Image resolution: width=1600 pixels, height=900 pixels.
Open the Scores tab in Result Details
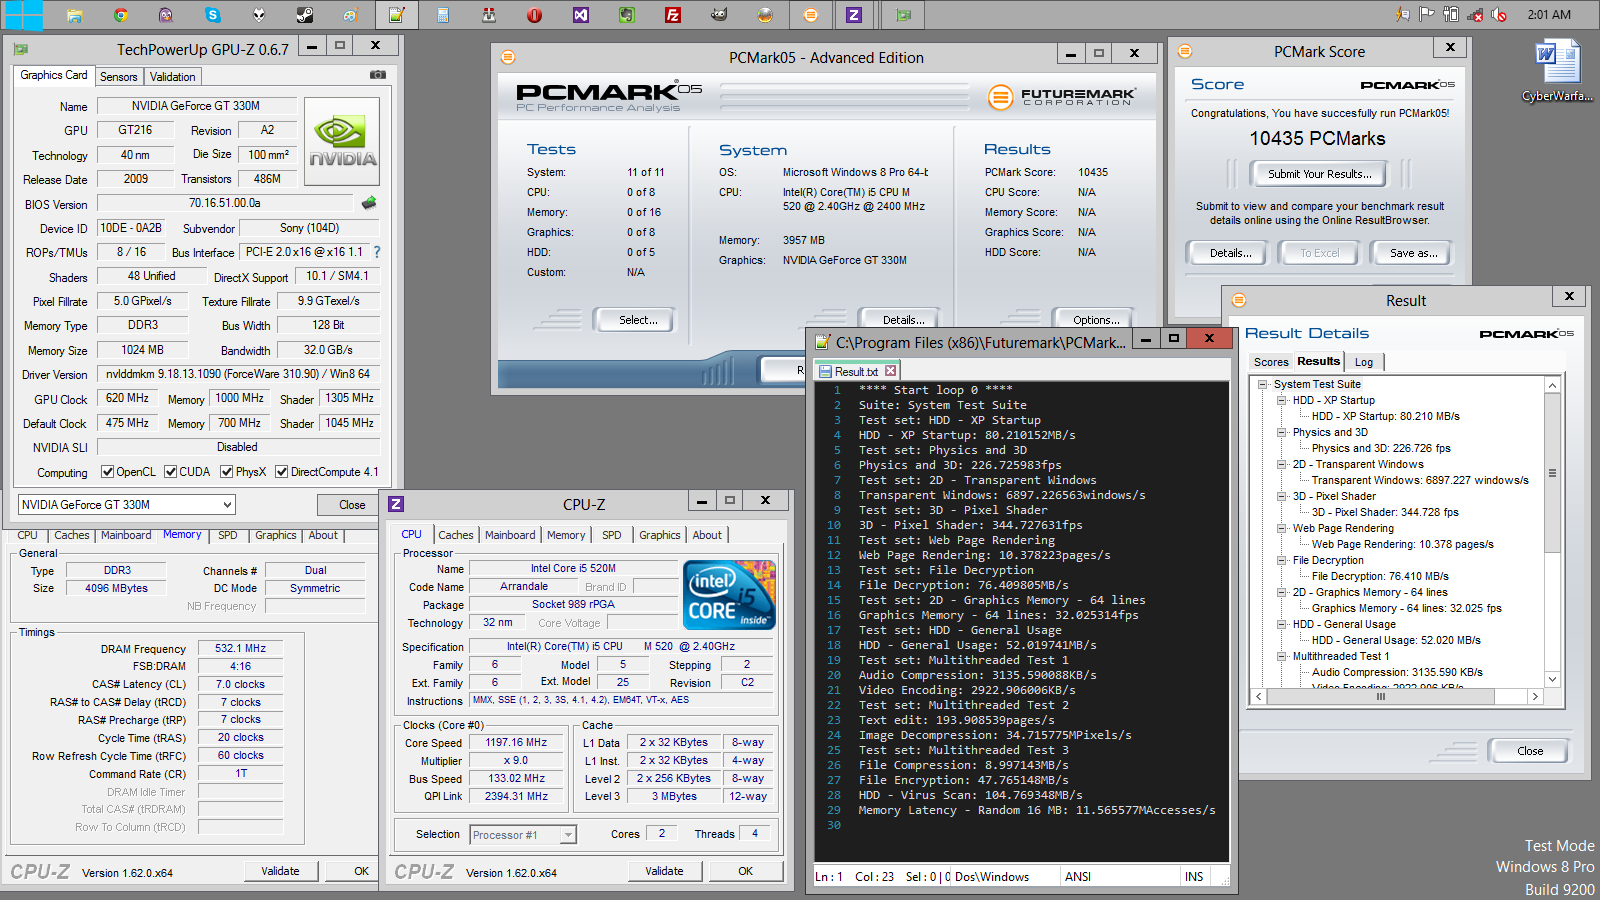click(x=1271, y=362)
